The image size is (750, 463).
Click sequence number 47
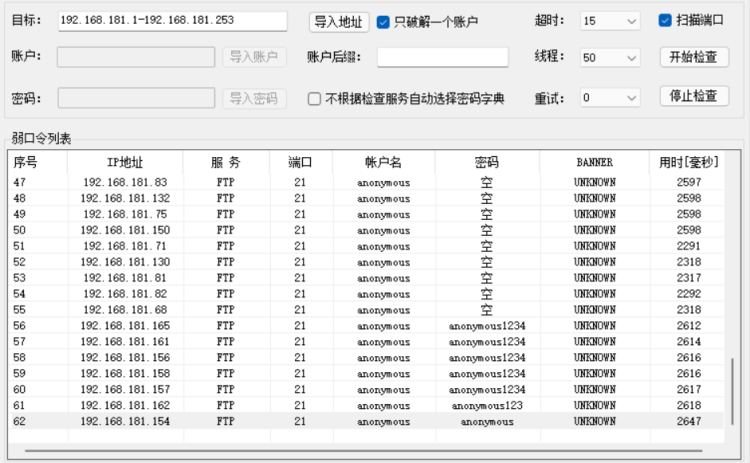click(20, 182)
